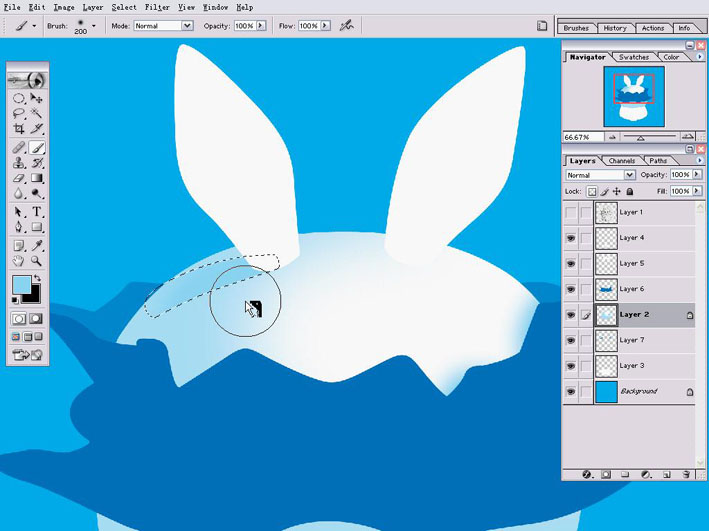The height and width of the screenshot is (531, 709).
Task: Open brush Flow slider arrow
Action: tap(325, 26)
